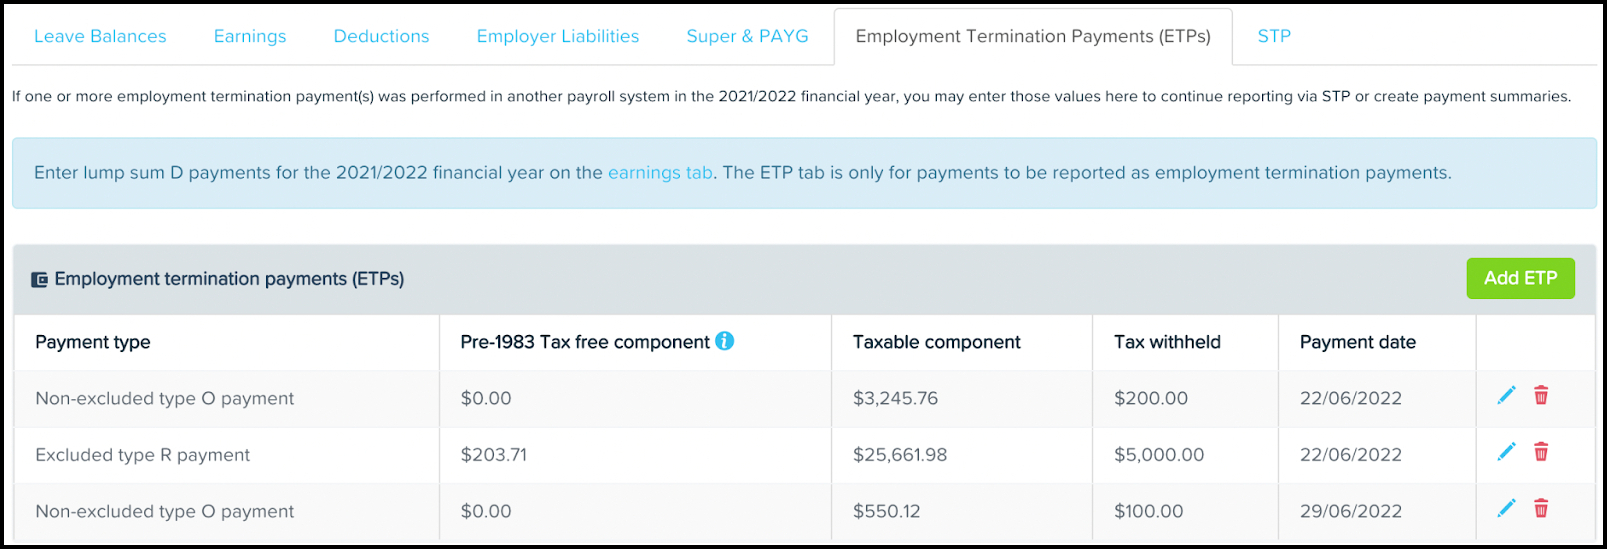Select the Super & PAYG tab

(747, 36)
